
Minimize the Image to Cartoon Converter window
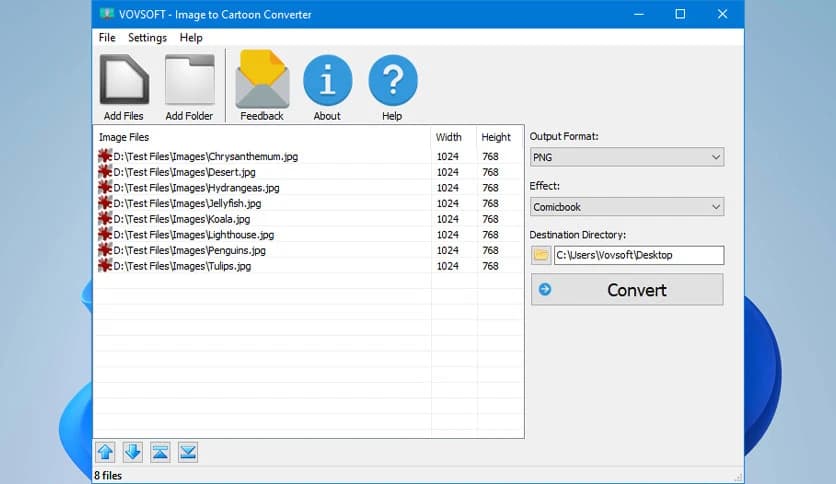pos(639,14)
